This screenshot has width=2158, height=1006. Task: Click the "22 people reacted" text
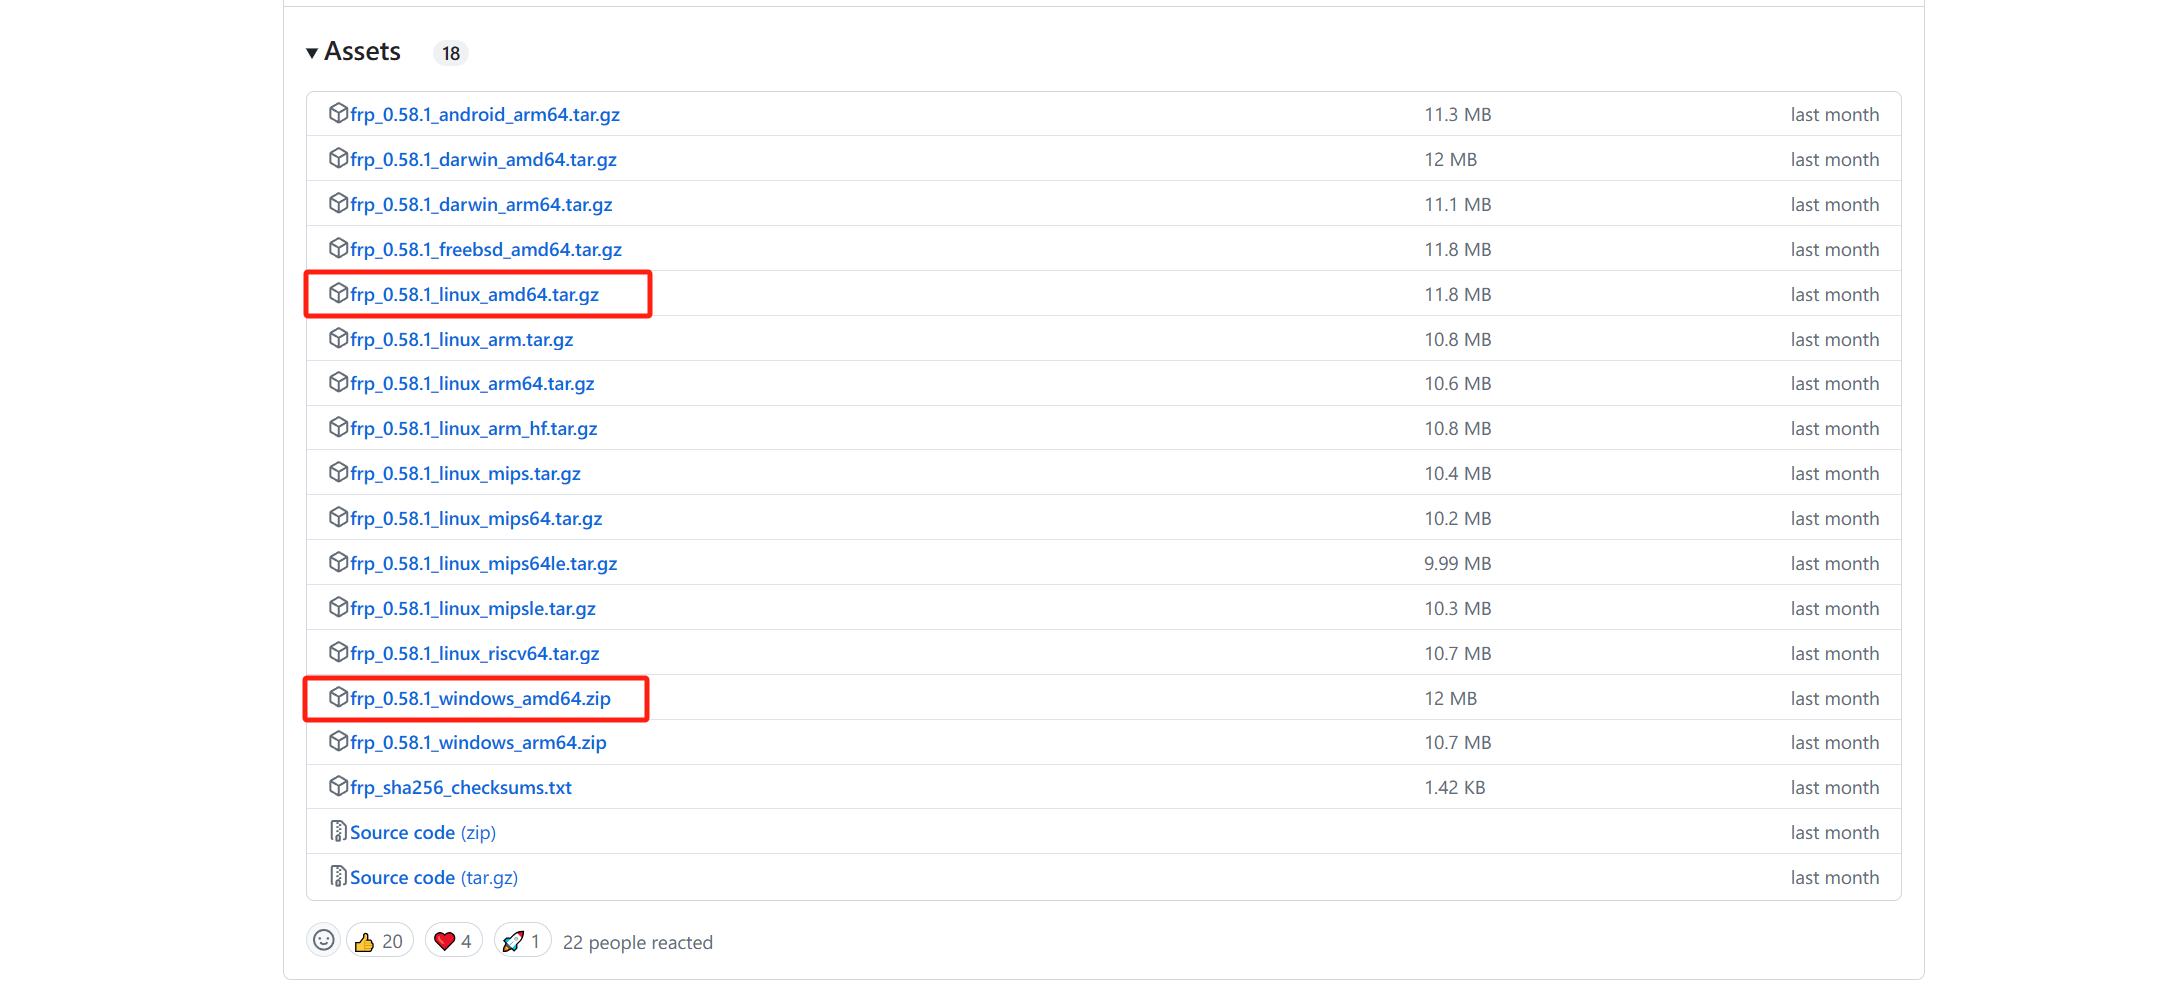[638, 942]
